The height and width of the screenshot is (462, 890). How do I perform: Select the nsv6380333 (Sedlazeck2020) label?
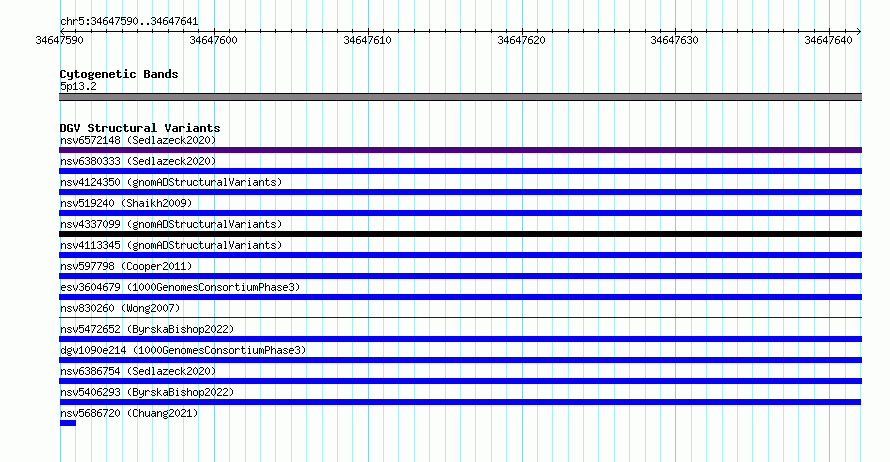138,161
